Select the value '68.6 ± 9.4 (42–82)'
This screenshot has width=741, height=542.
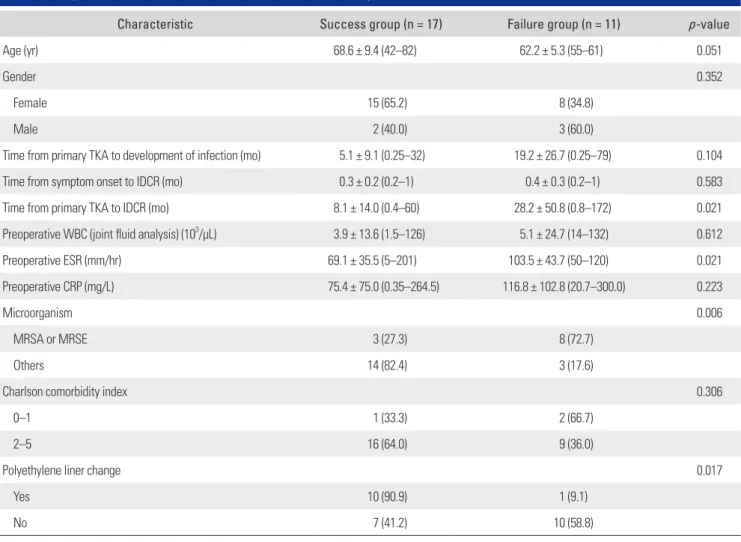(x=375, y=51)
